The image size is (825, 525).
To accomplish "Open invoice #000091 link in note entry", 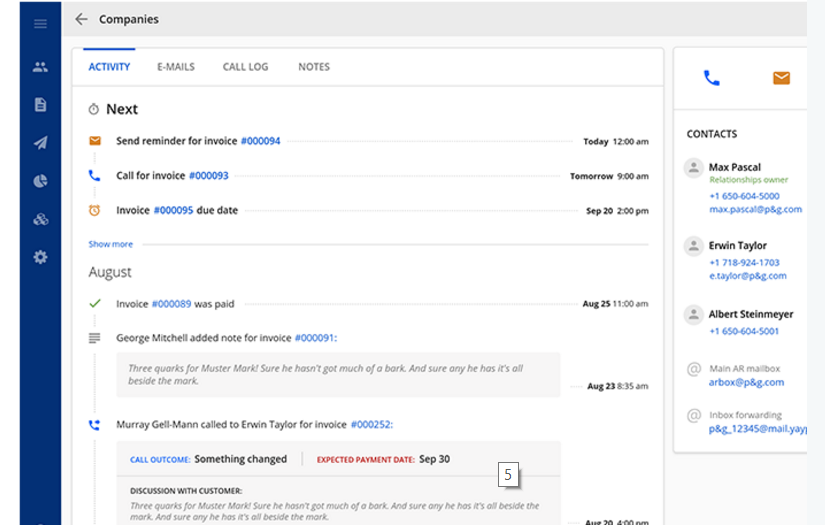I will point(316,338).
